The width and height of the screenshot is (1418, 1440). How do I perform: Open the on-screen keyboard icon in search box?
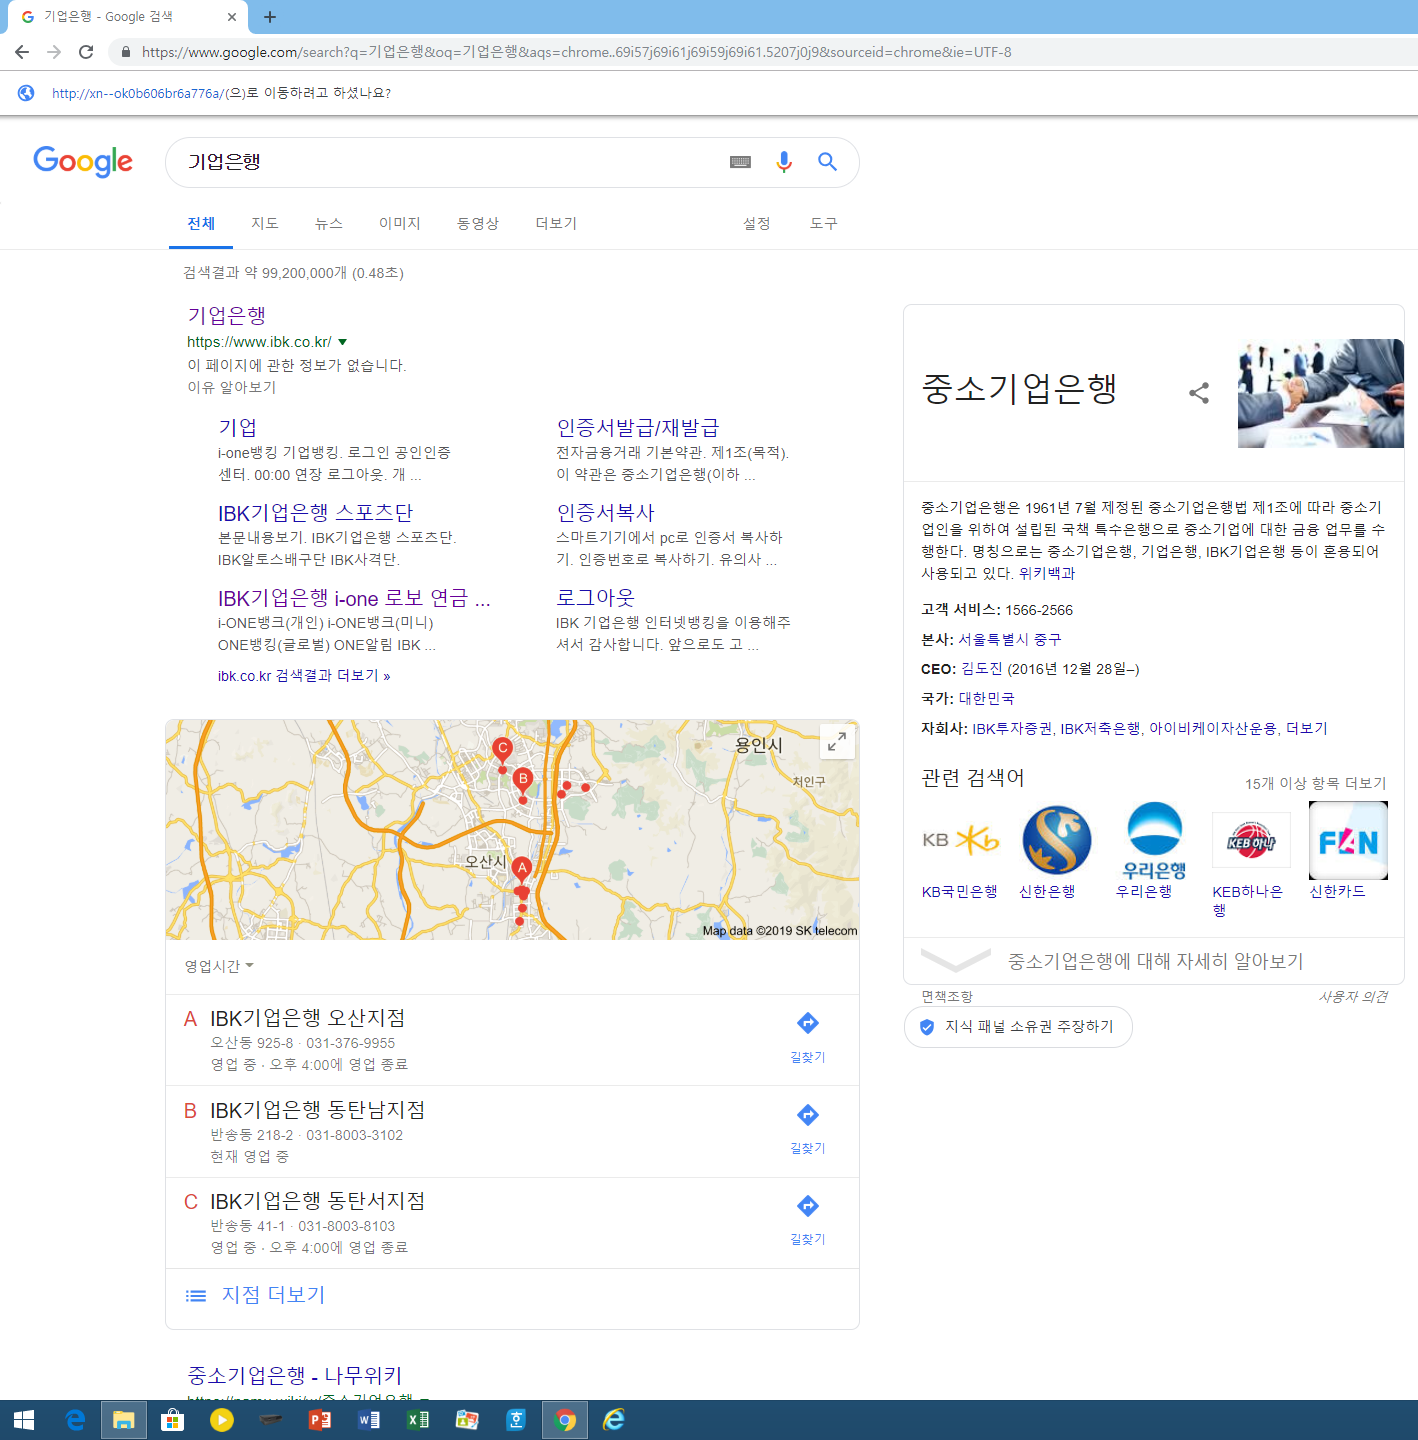[x=740, y=162]
